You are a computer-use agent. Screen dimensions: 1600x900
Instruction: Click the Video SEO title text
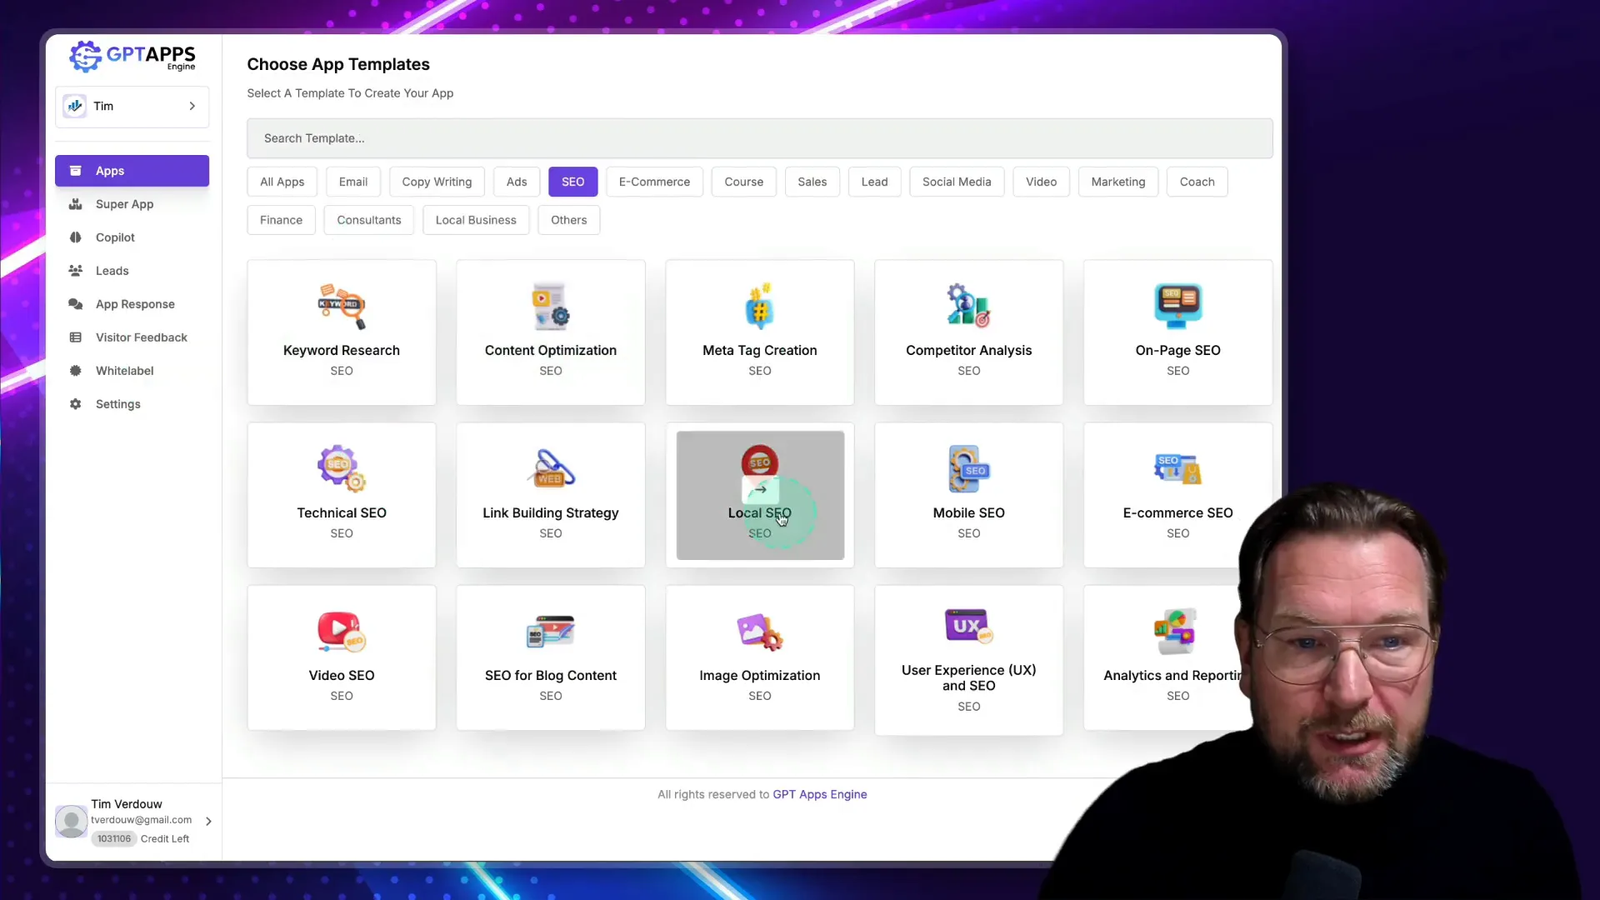[341, 676]
